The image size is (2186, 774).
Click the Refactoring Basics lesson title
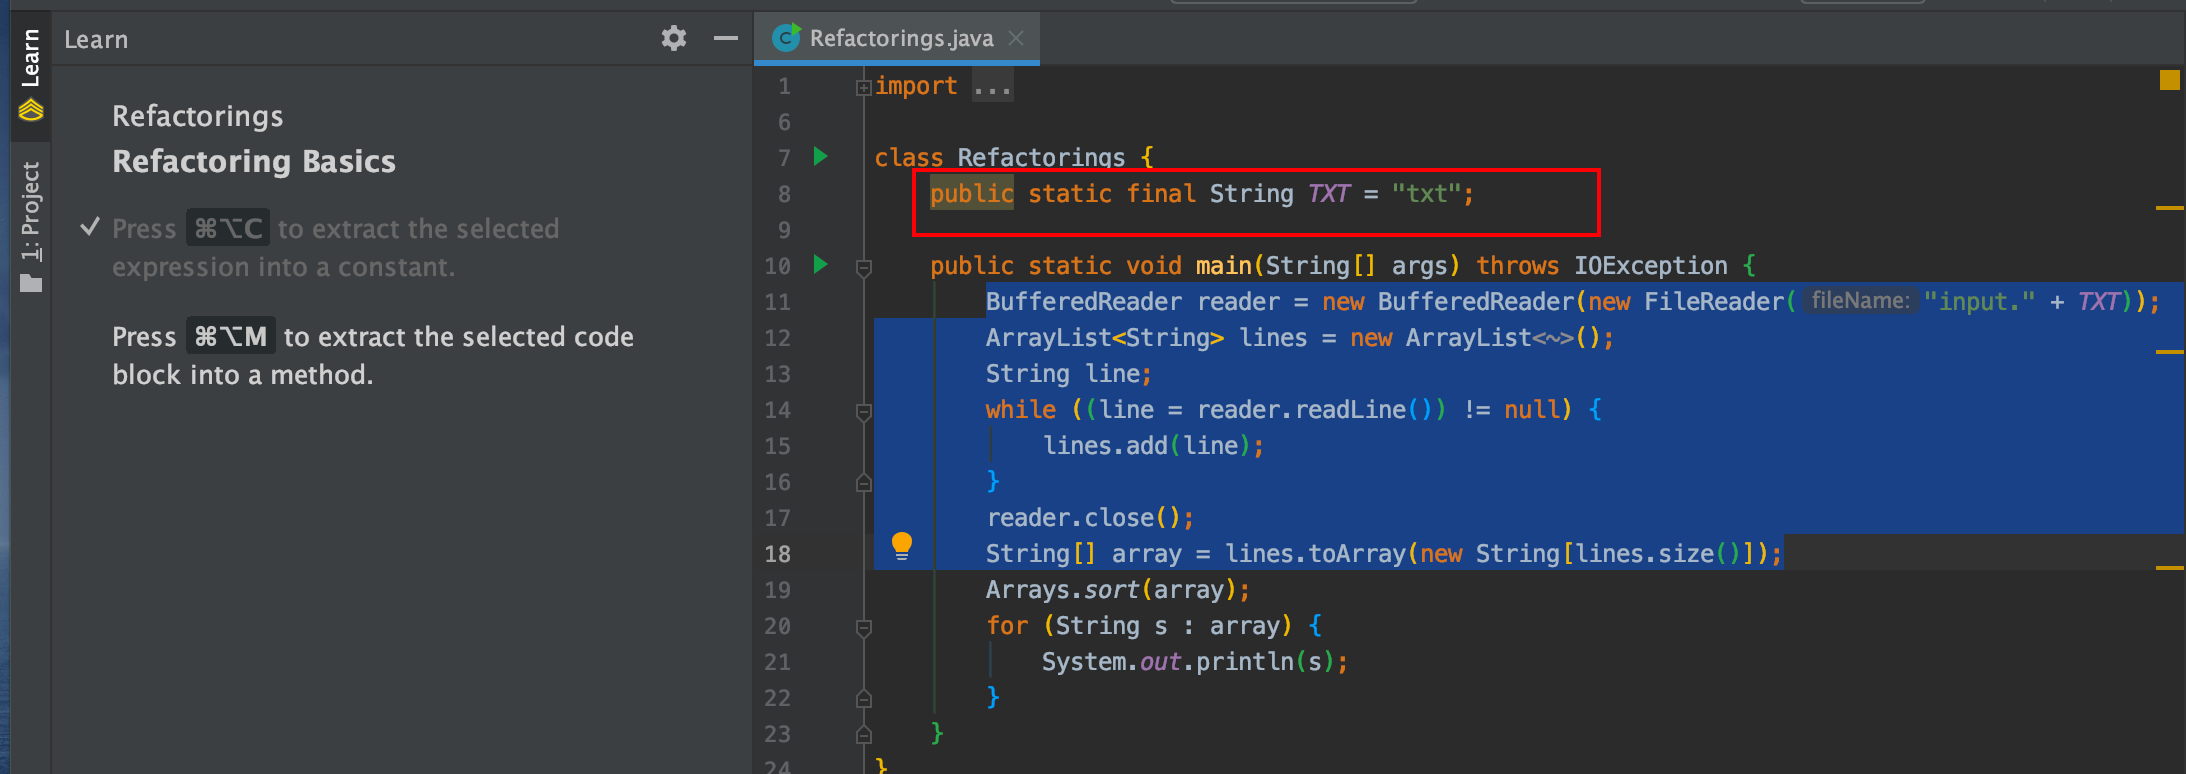click(254, 161)
